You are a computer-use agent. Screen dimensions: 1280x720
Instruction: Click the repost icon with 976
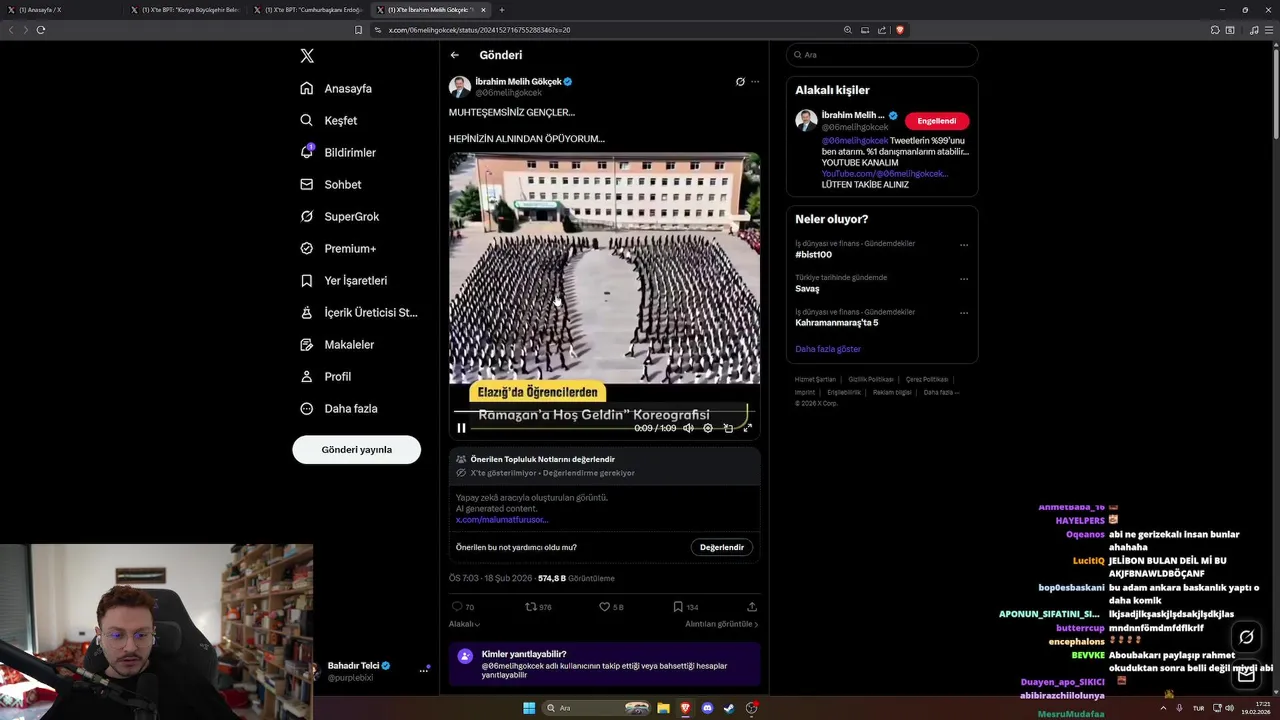pyautogui.click(x=531, y=607)
